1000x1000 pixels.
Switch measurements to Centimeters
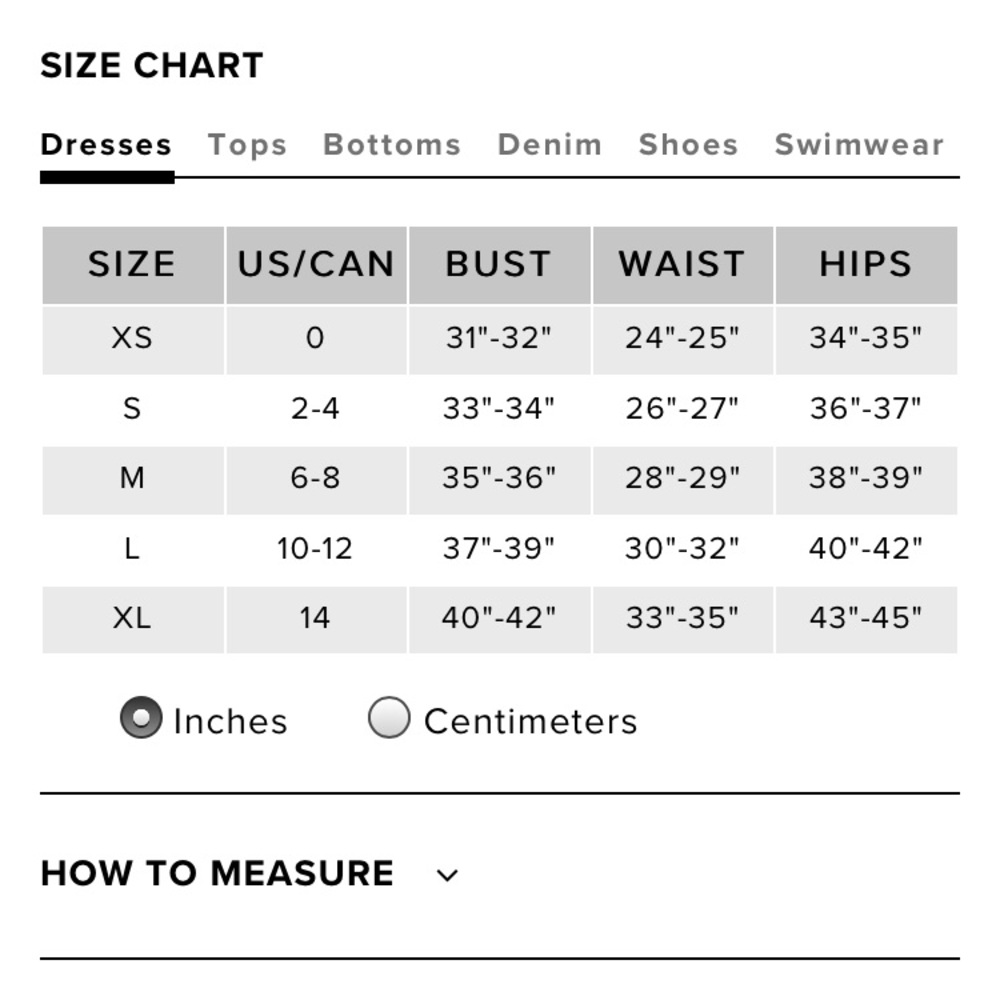[x=388, y=717]
